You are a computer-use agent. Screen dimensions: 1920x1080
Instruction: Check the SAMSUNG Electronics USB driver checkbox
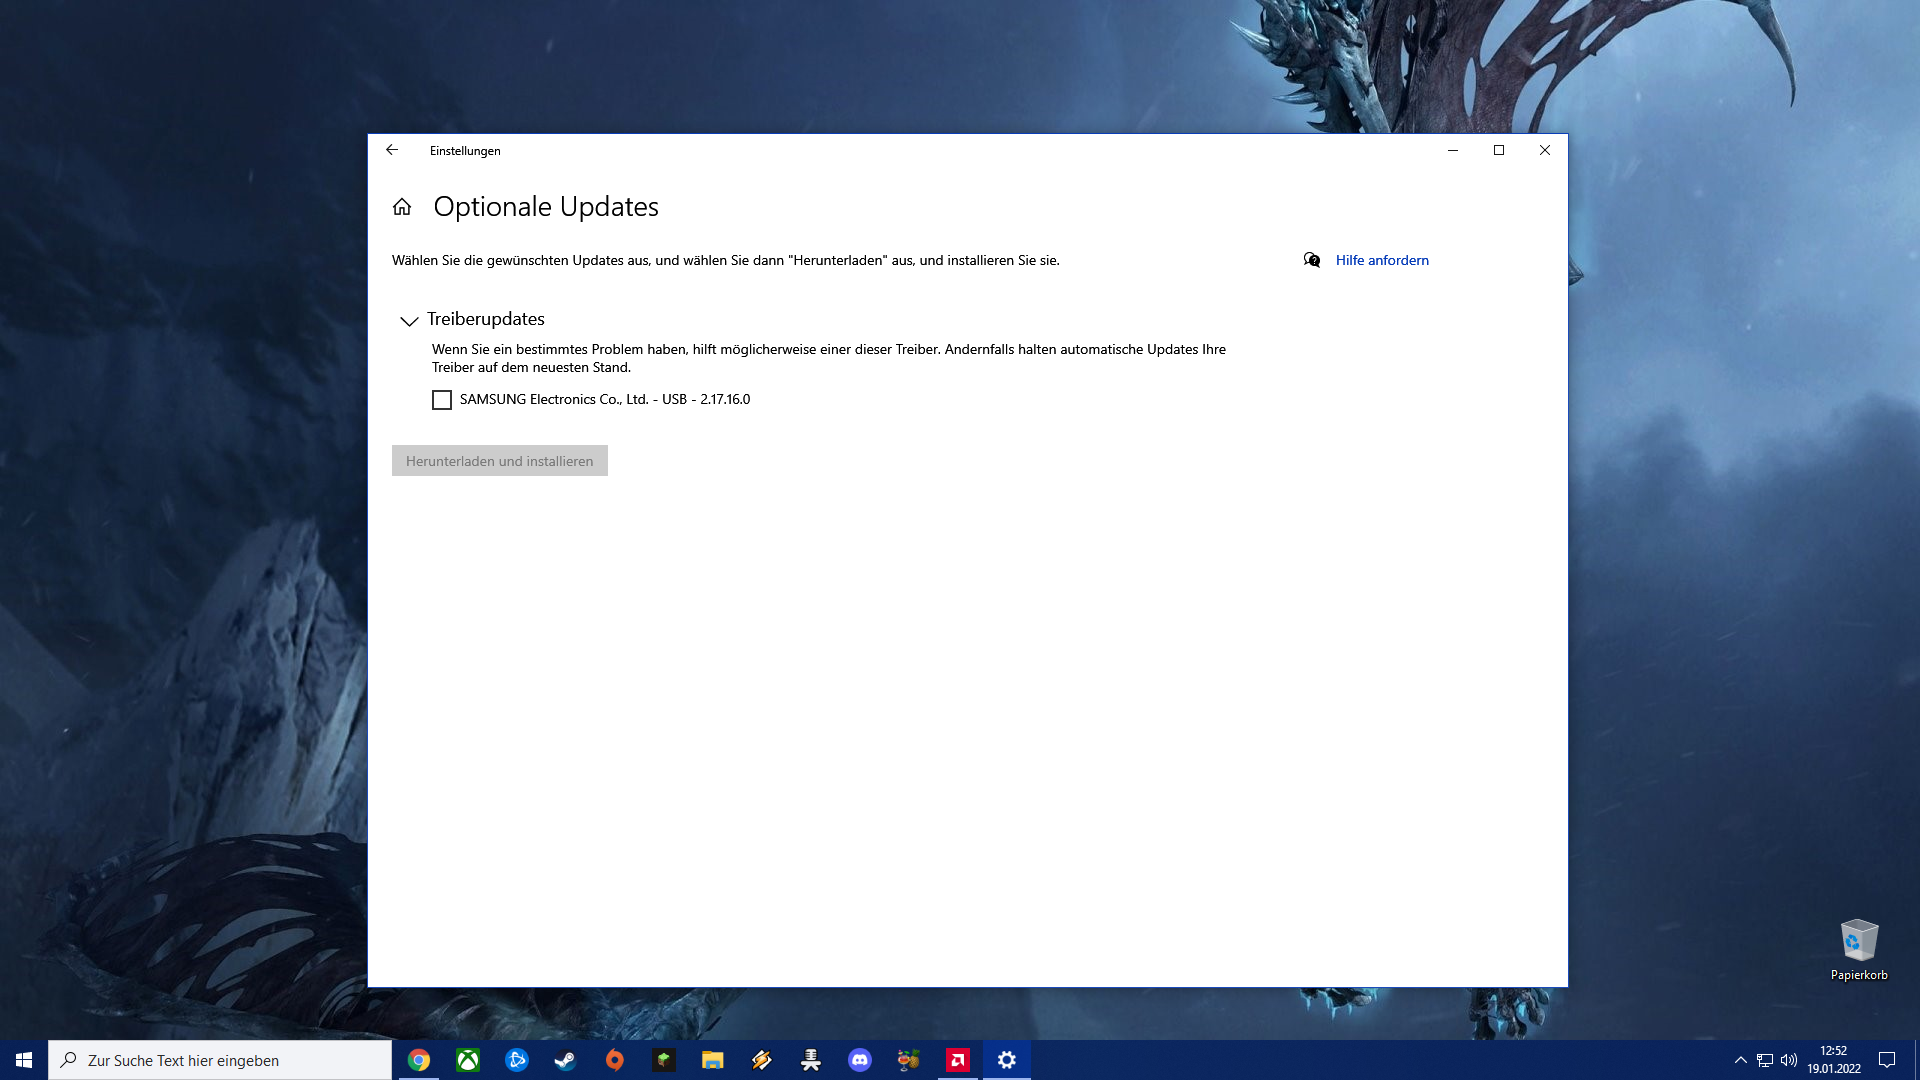[442, 400]
